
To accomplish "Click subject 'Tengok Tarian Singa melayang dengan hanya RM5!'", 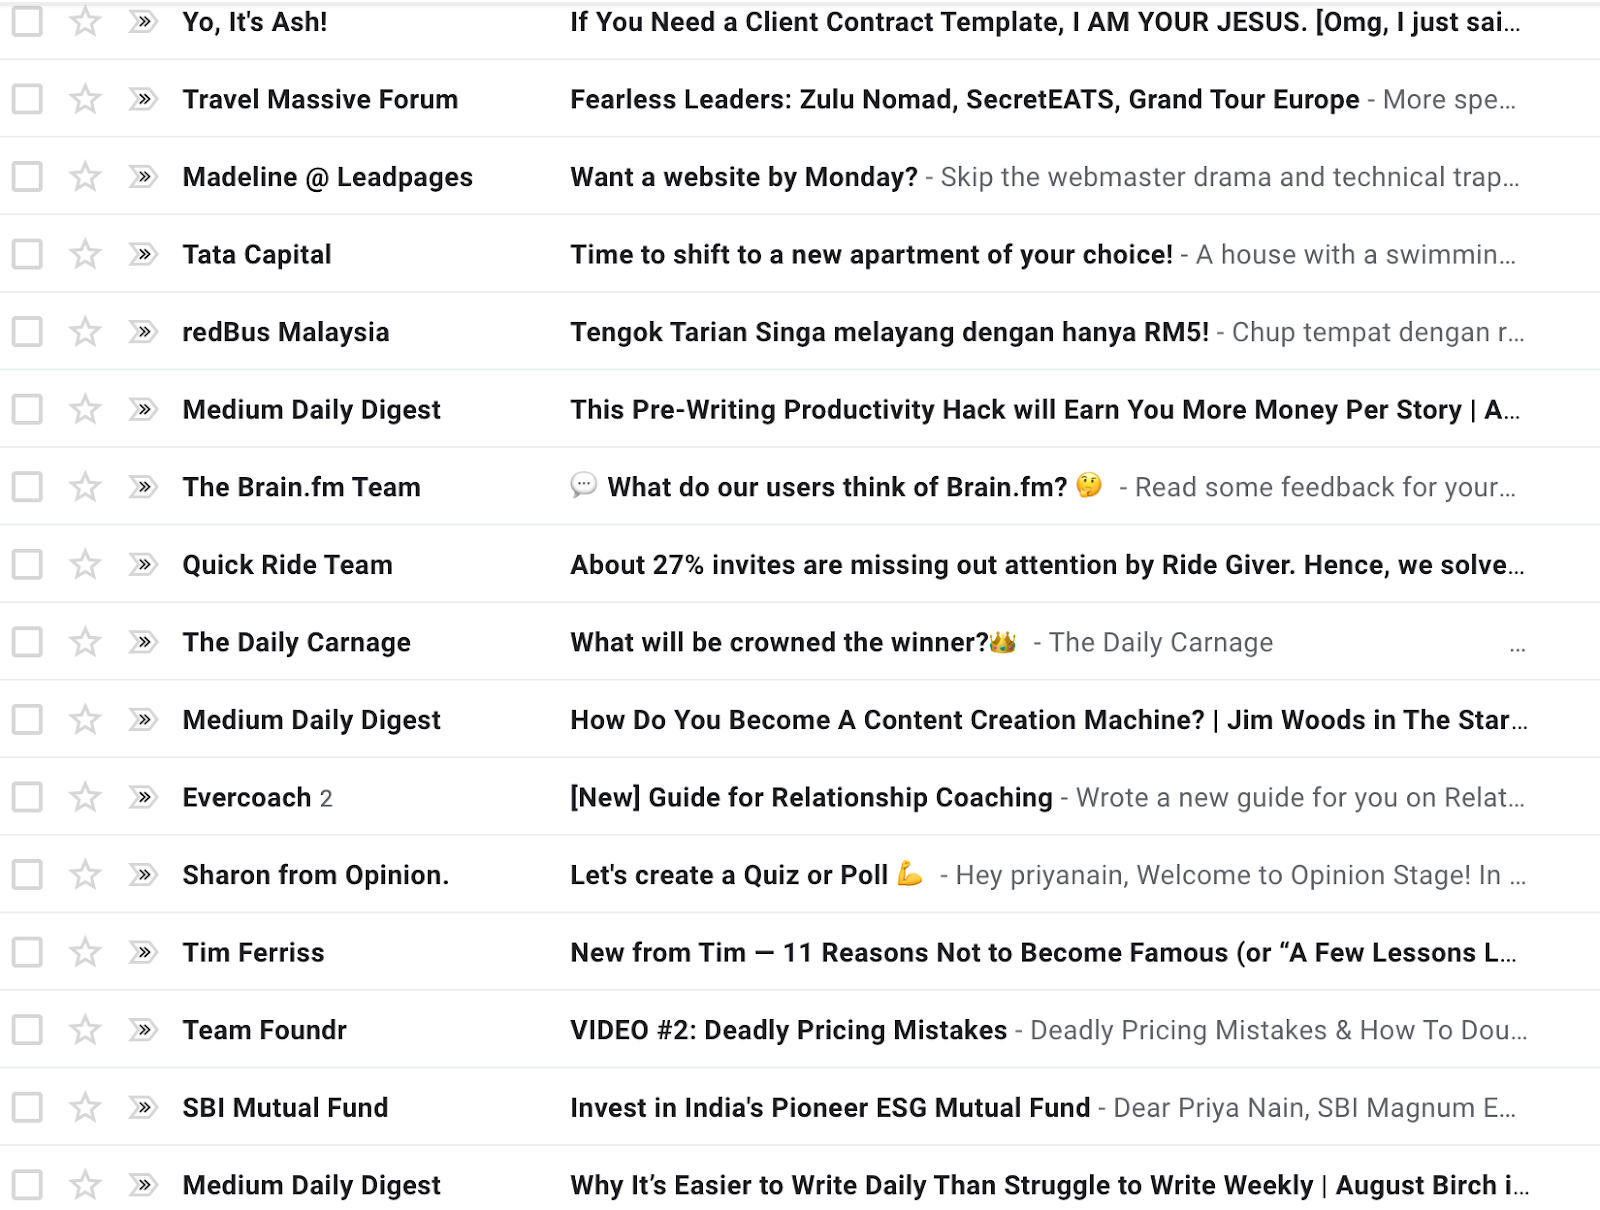I will 890,332.
